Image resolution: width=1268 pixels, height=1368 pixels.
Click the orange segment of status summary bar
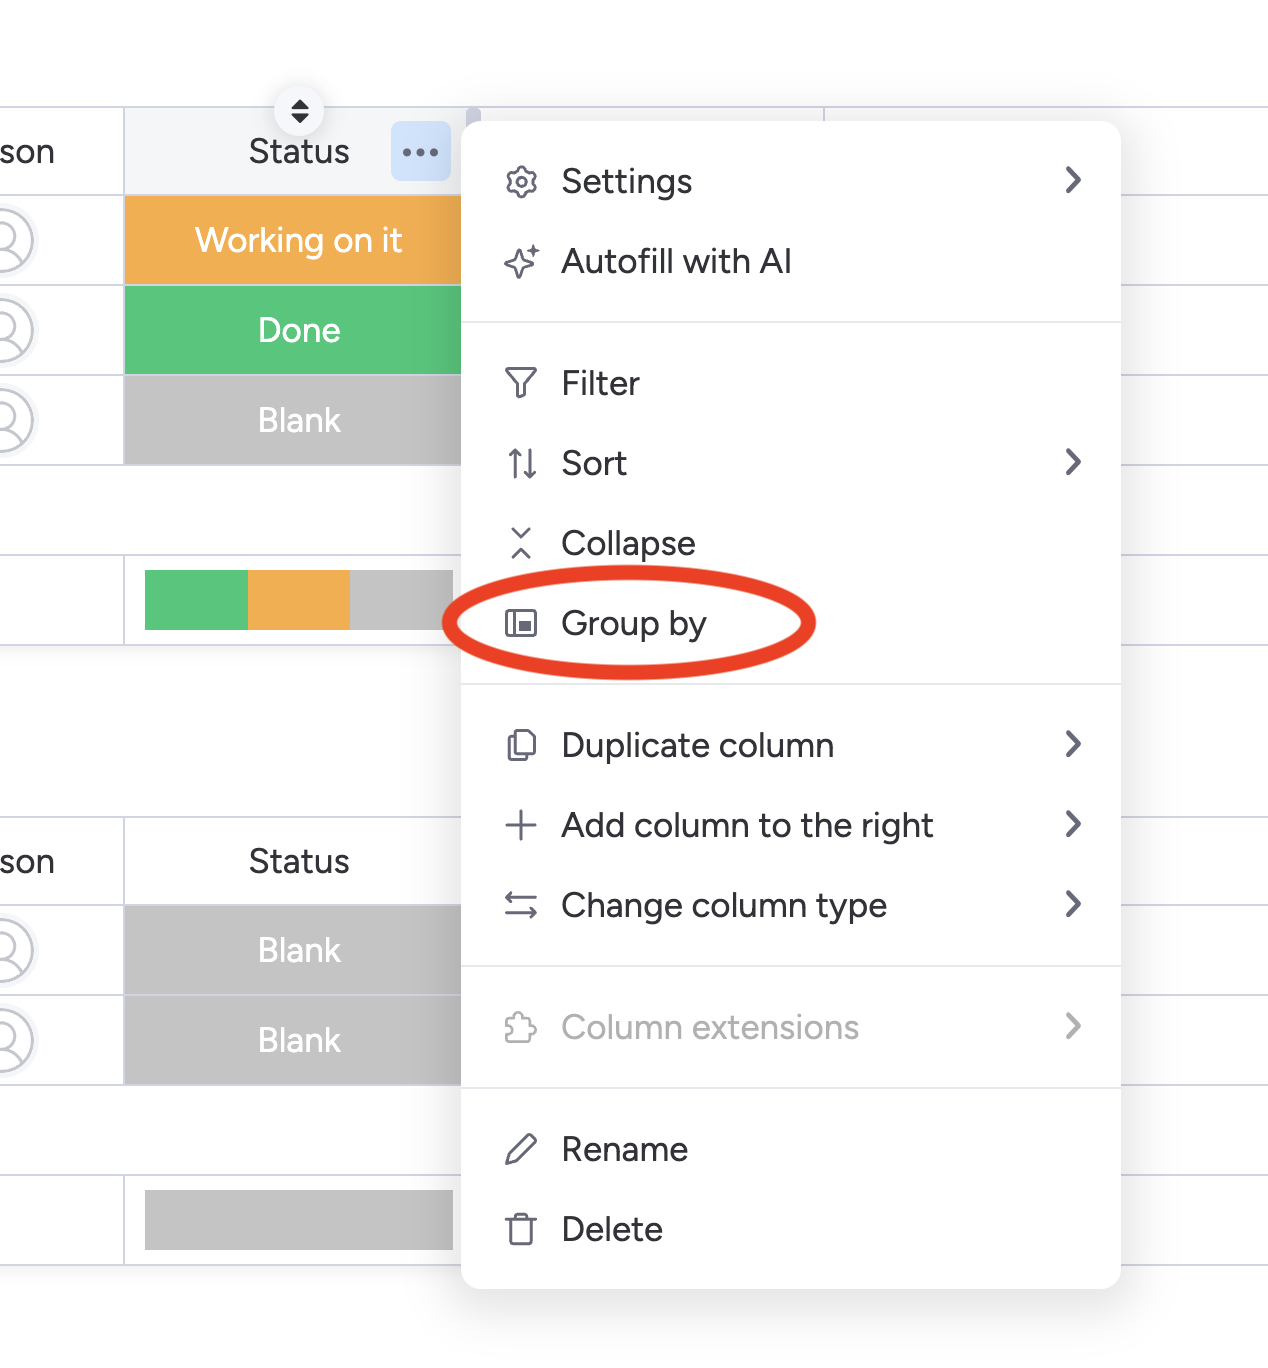click(299, 600)
